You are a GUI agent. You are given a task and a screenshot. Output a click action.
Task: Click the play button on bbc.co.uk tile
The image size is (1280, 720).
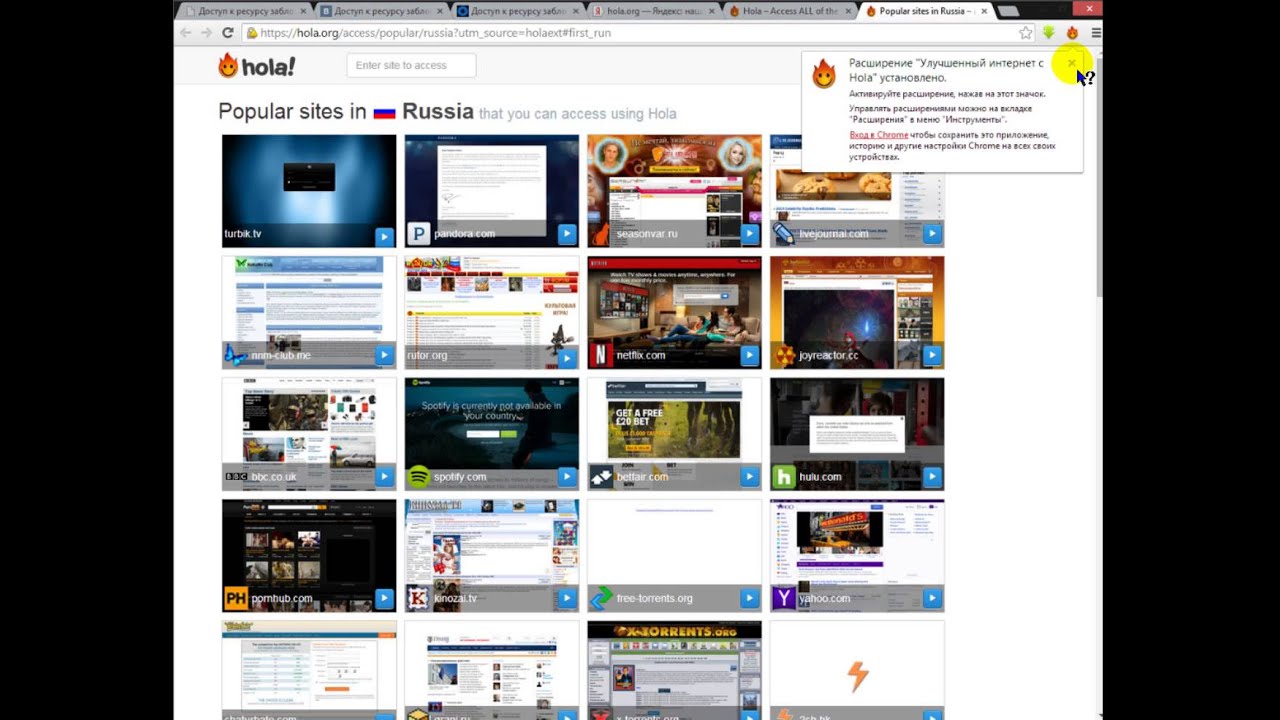(x=384, y=477)
